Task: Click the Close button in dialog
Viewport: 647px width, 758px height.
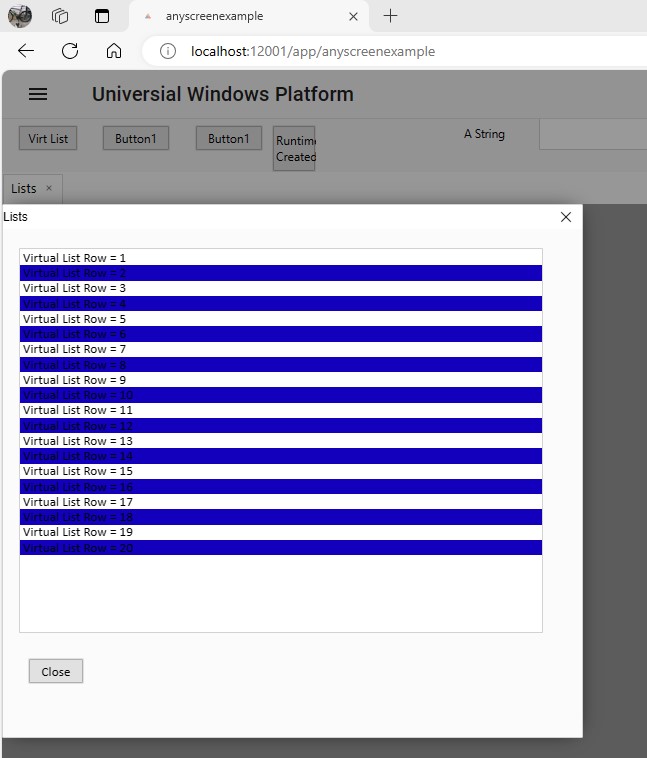Action: point(56,671)
